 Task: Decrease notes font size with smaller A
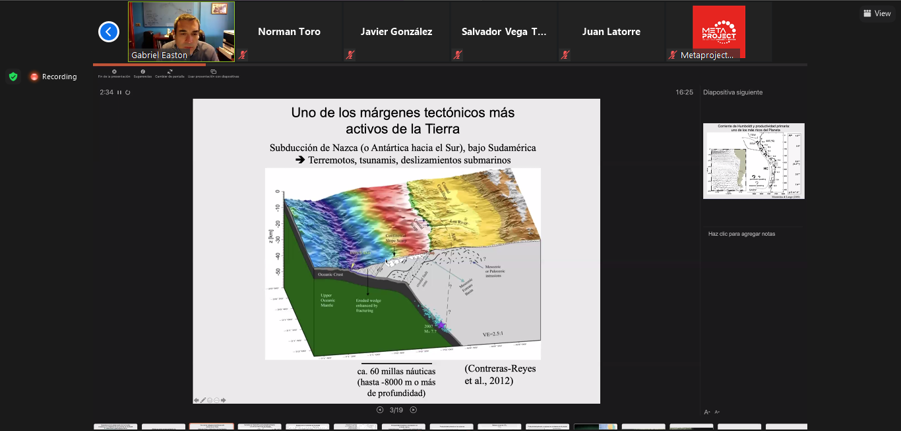[x=717, y=412]
